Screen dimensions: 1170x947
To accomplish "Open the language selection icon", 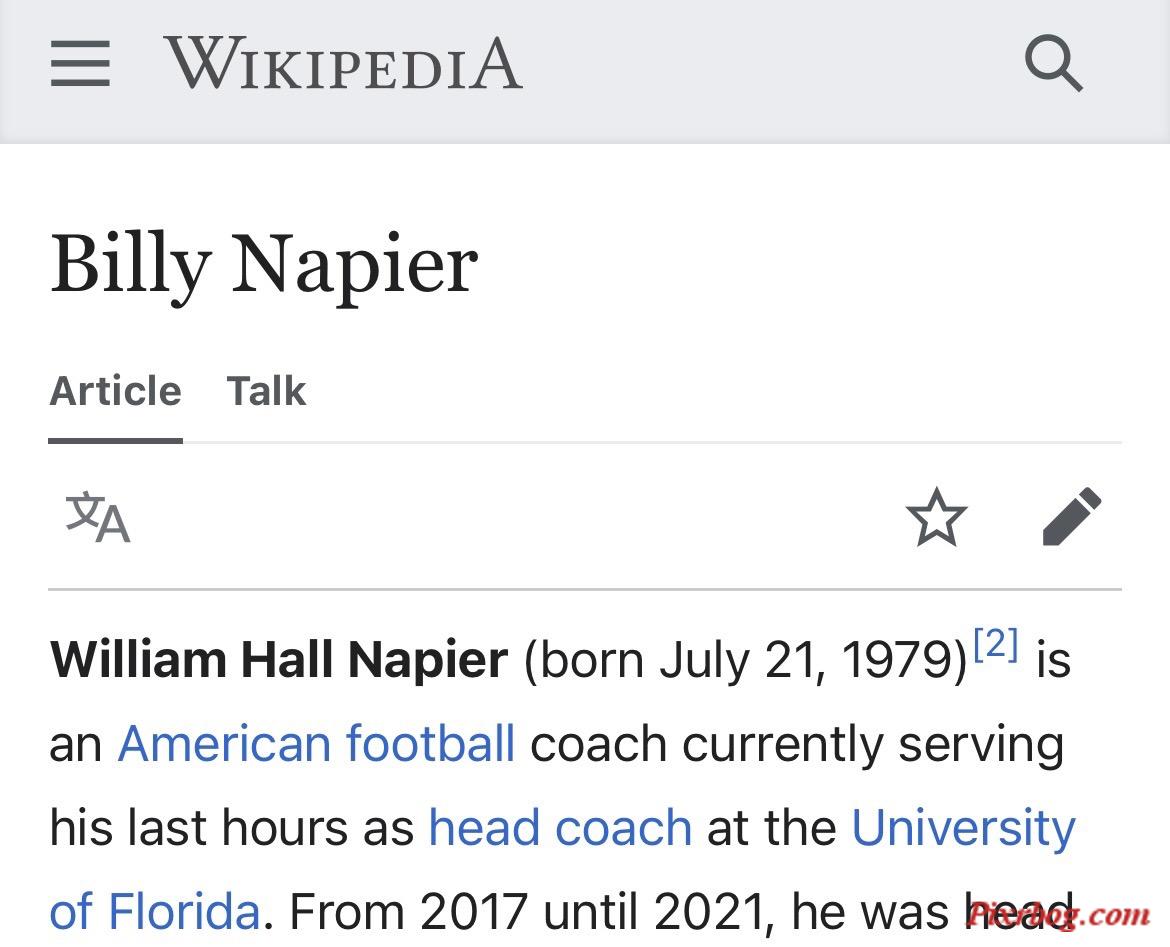I will coord(98,516).
